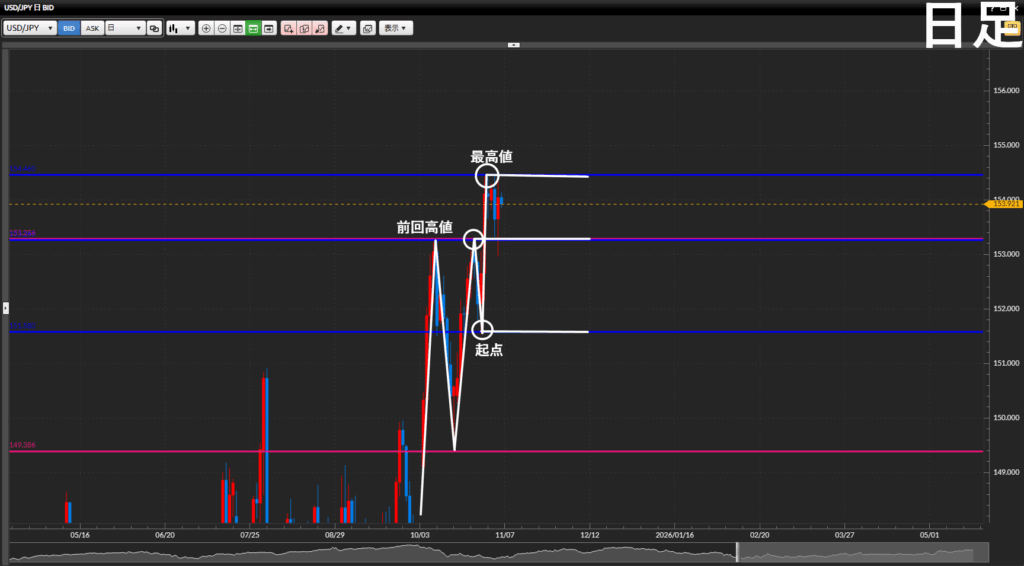The height and width of the screenshot is (566, 1024).
Task: Switch price display to ASK
Action: [92, 29]
